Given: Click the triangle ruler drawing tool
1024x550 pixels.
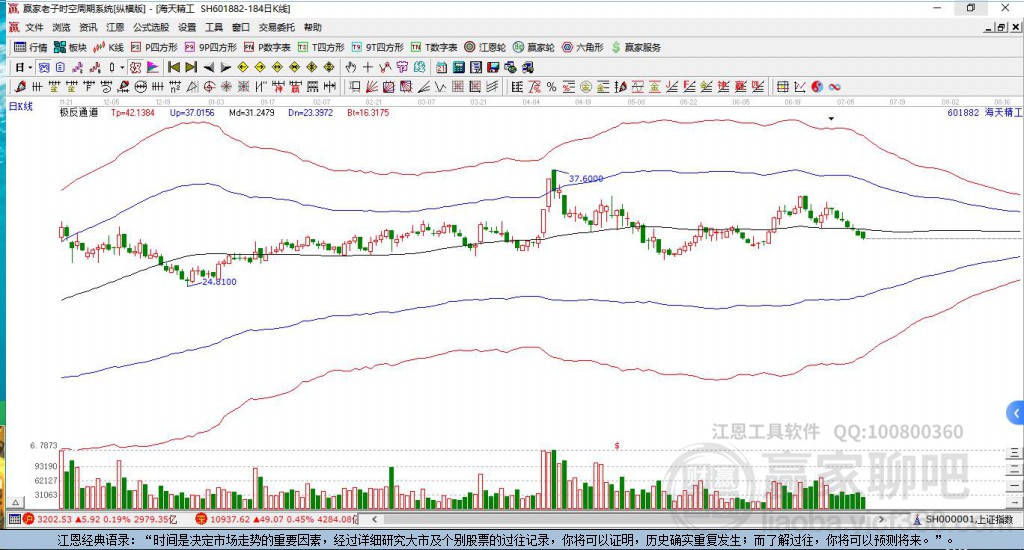Looking at the screenshot, I should (x=192, y=87).
